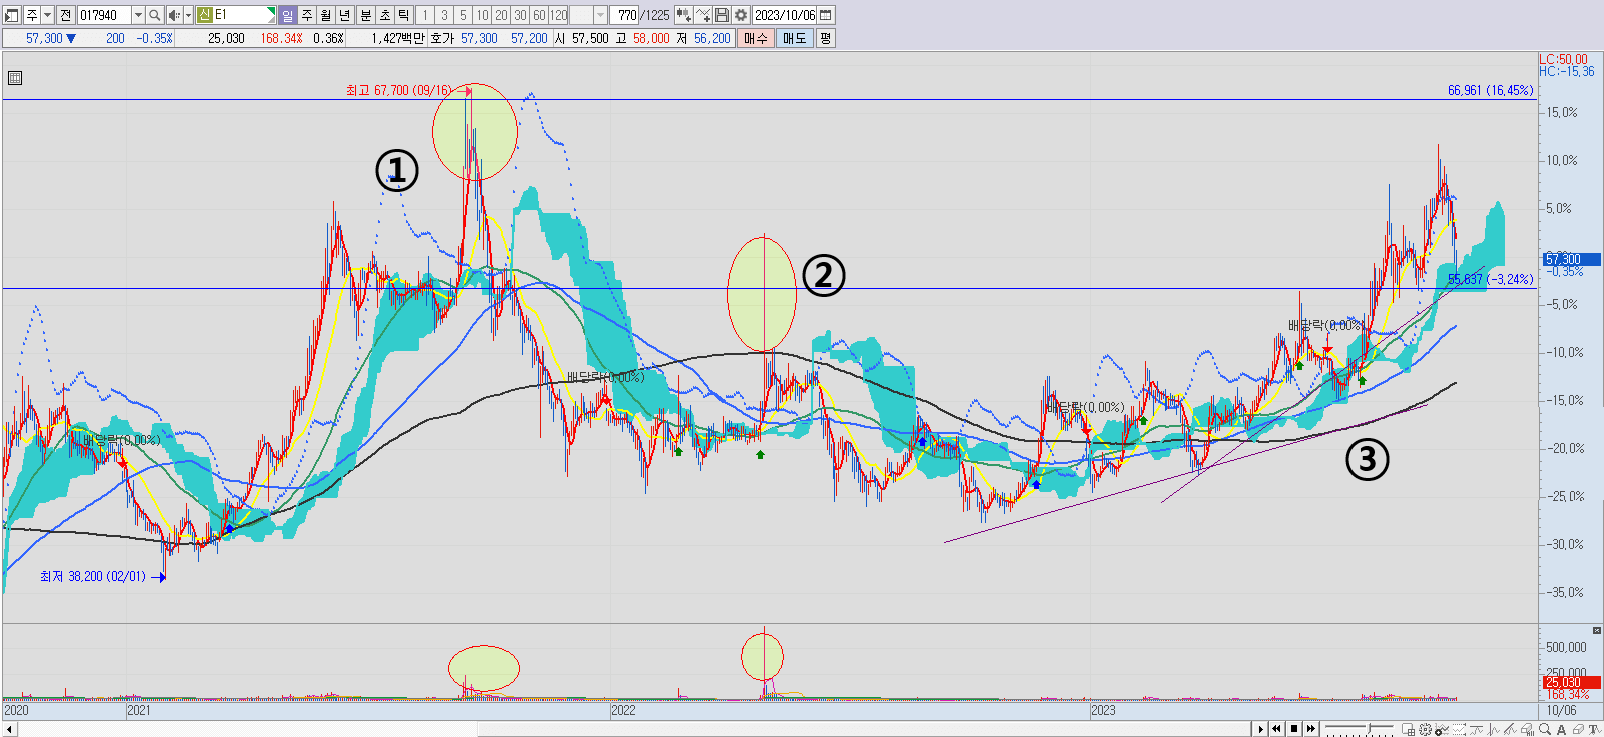Select interval 30 in the toolbar

(x=520, y=15)
